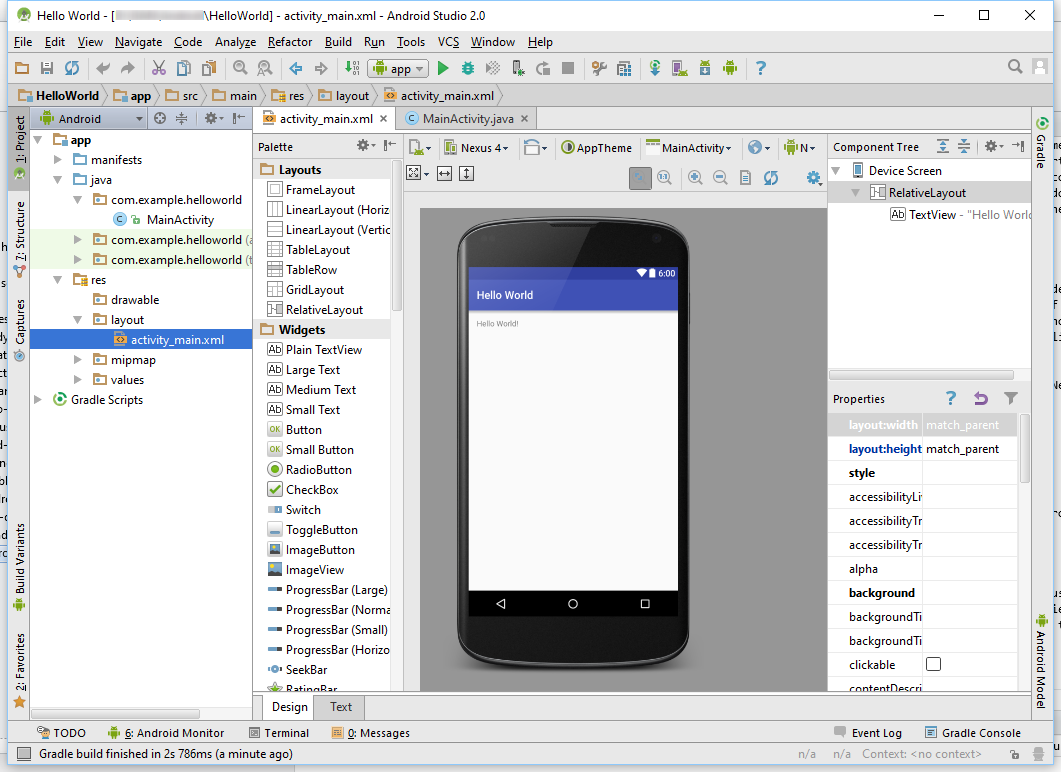Image resolution: width=1061 pixels, height=772 pixels.
Task: Open the TODO tool window
Action: pos(62,733)
